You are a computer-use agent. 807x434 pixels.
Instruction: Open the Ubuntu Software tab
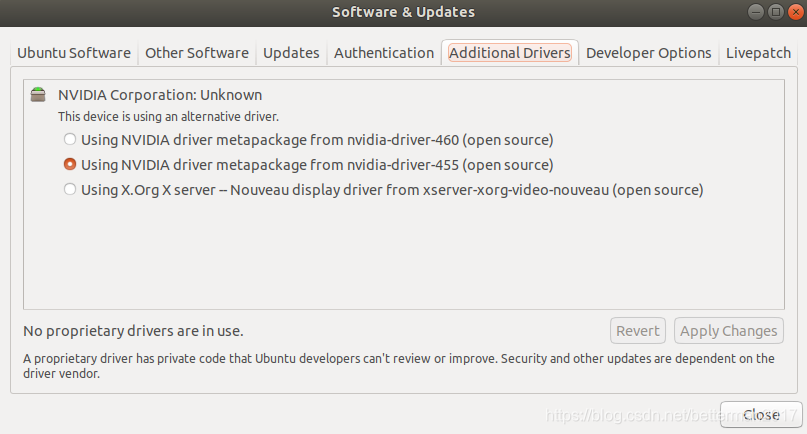(x=74, y=53)
